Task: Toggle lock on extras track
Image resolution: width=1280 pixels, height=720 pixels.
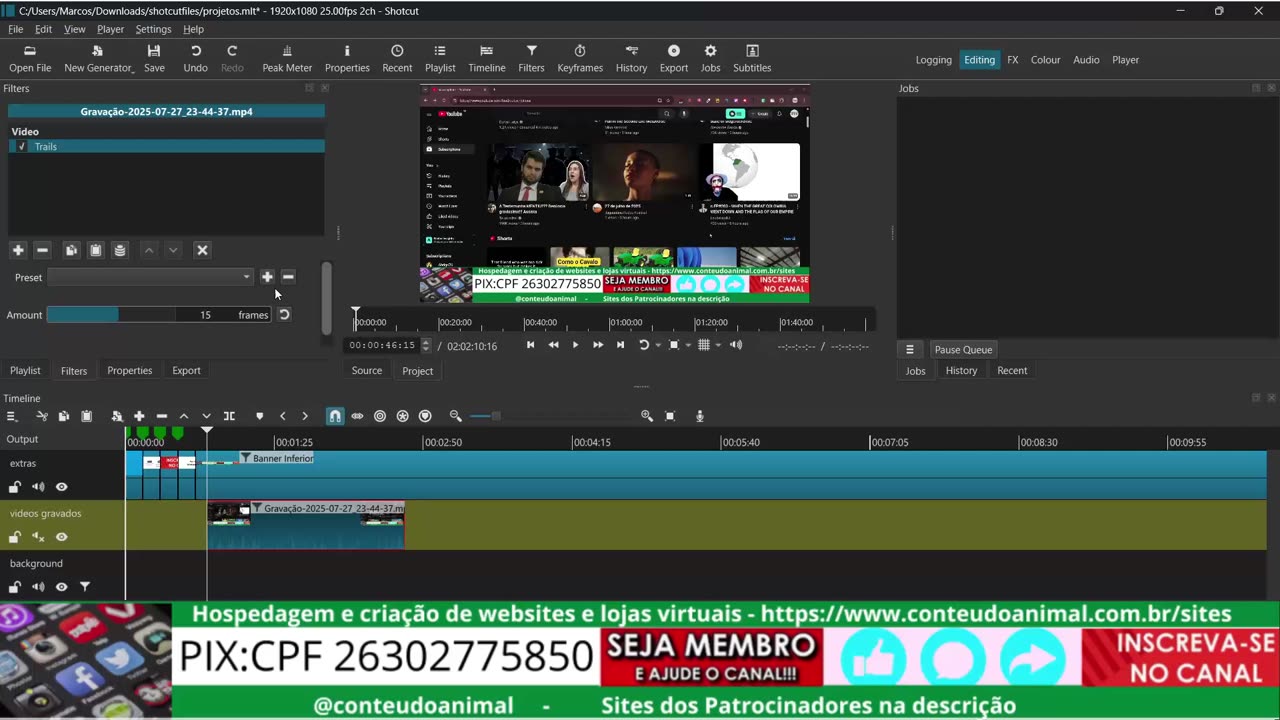Action: 15,487
